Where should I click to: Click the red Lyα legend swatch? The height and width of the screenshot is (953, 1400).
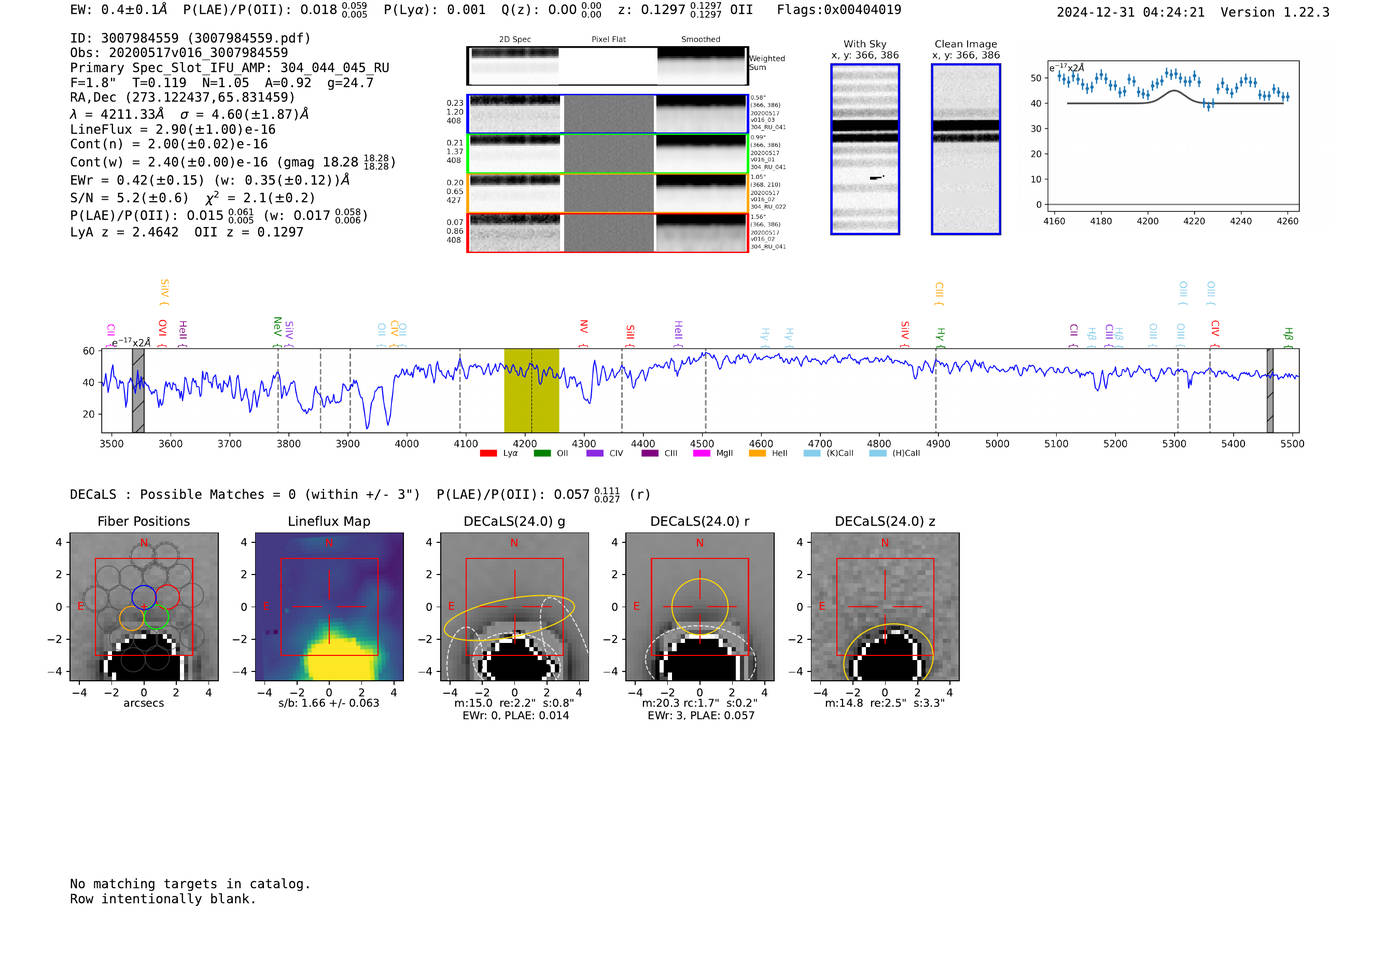point(488,454)
